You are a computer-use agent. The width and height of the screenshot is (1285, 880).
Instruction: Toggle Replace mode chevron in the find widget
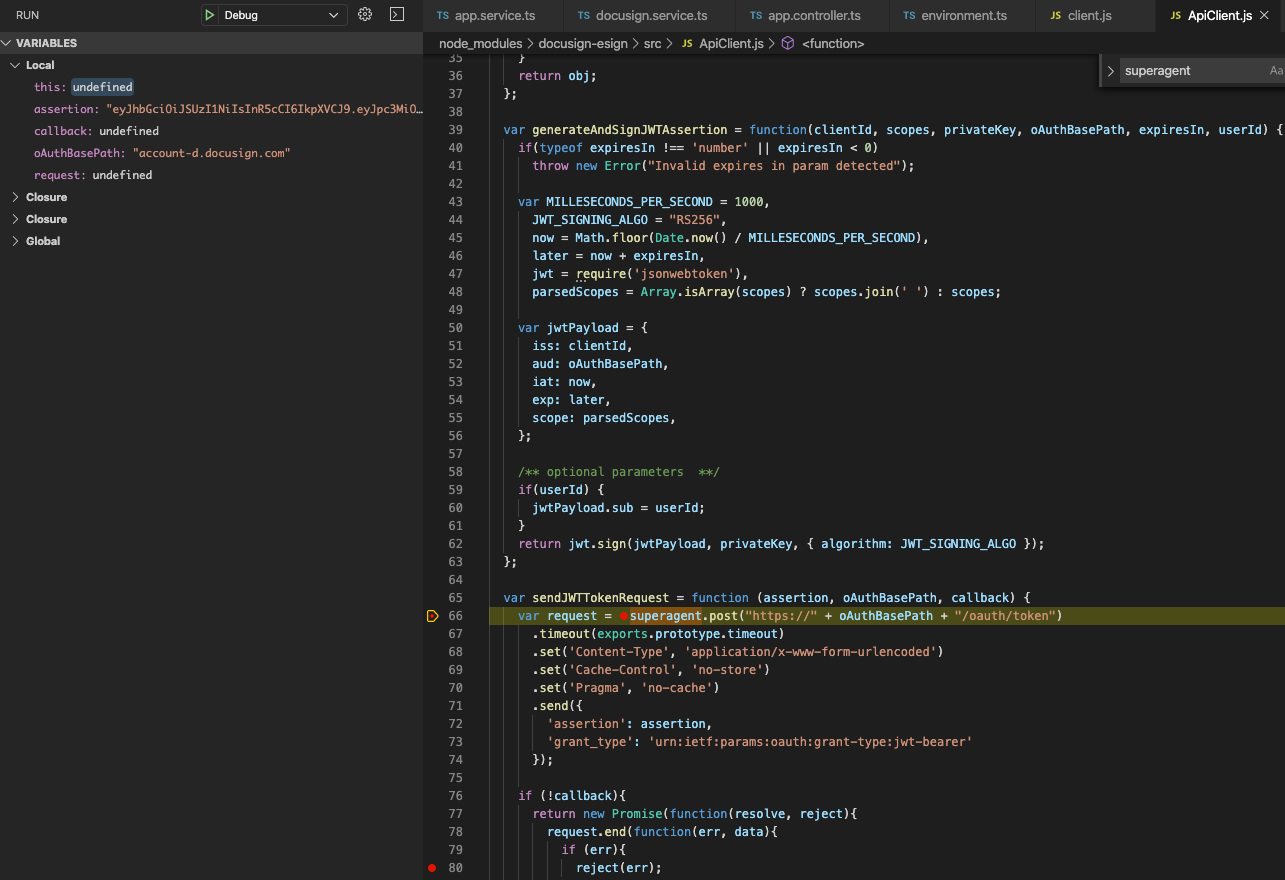(x=1110, y=71)
